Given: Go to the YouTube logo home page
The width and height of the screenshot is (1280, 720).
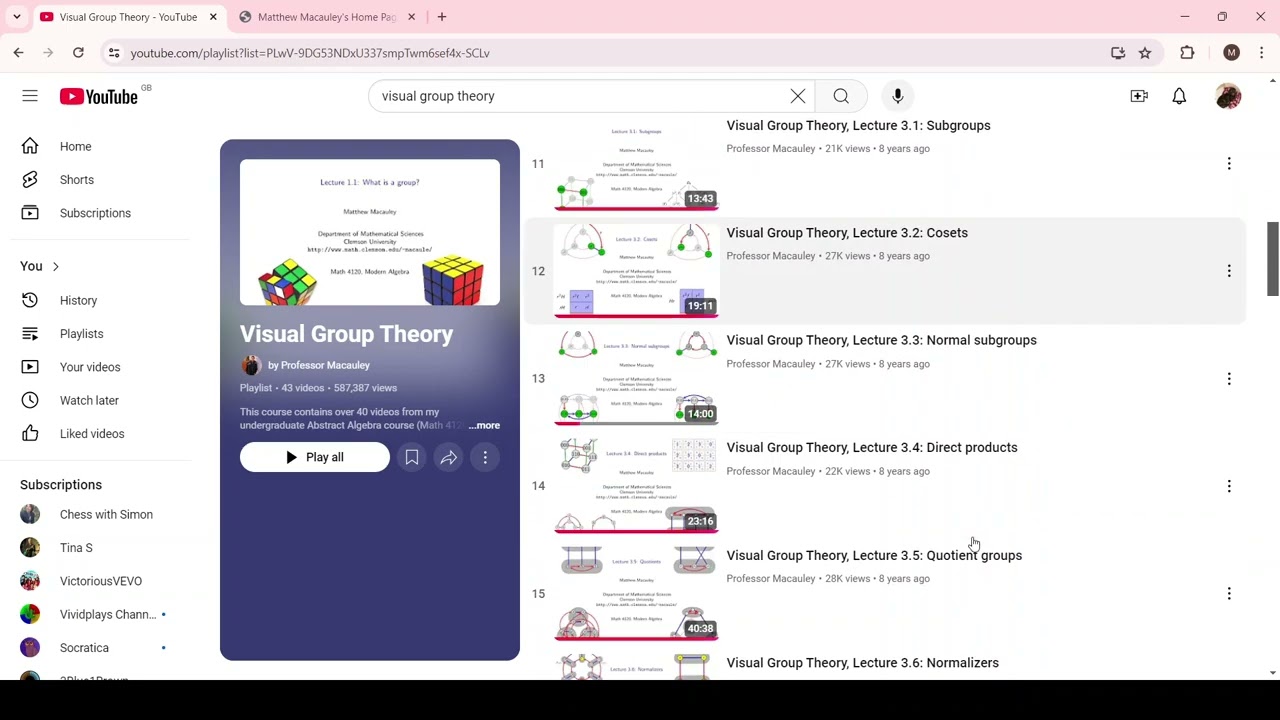Looking at the screenshot, I should [x=98, y=96].
